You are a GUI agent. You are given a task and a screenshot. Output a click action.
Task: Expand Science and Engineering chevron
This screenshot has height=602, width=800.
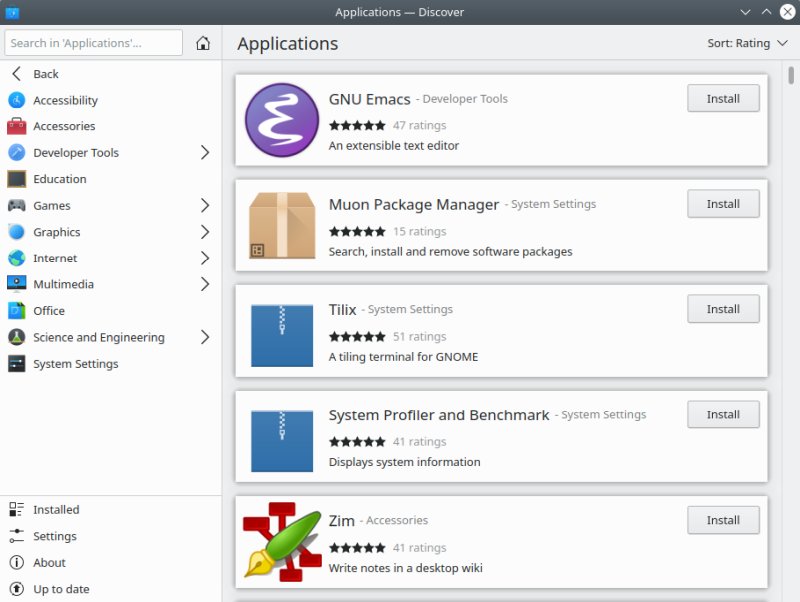point(205,337)
